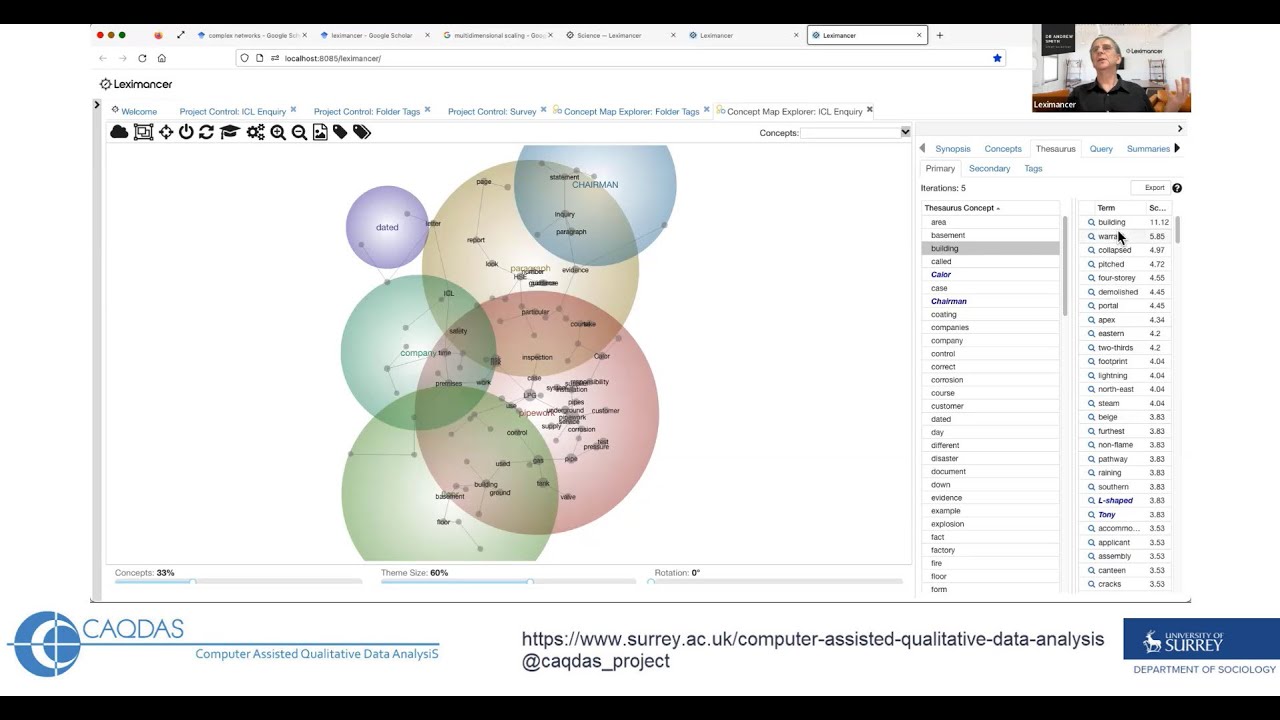The height and width of the screenshot is (720, 1280).
Task: Close the Concept Map Explorer: ICL Enquiry tab
Action: (x=870, y=110)
